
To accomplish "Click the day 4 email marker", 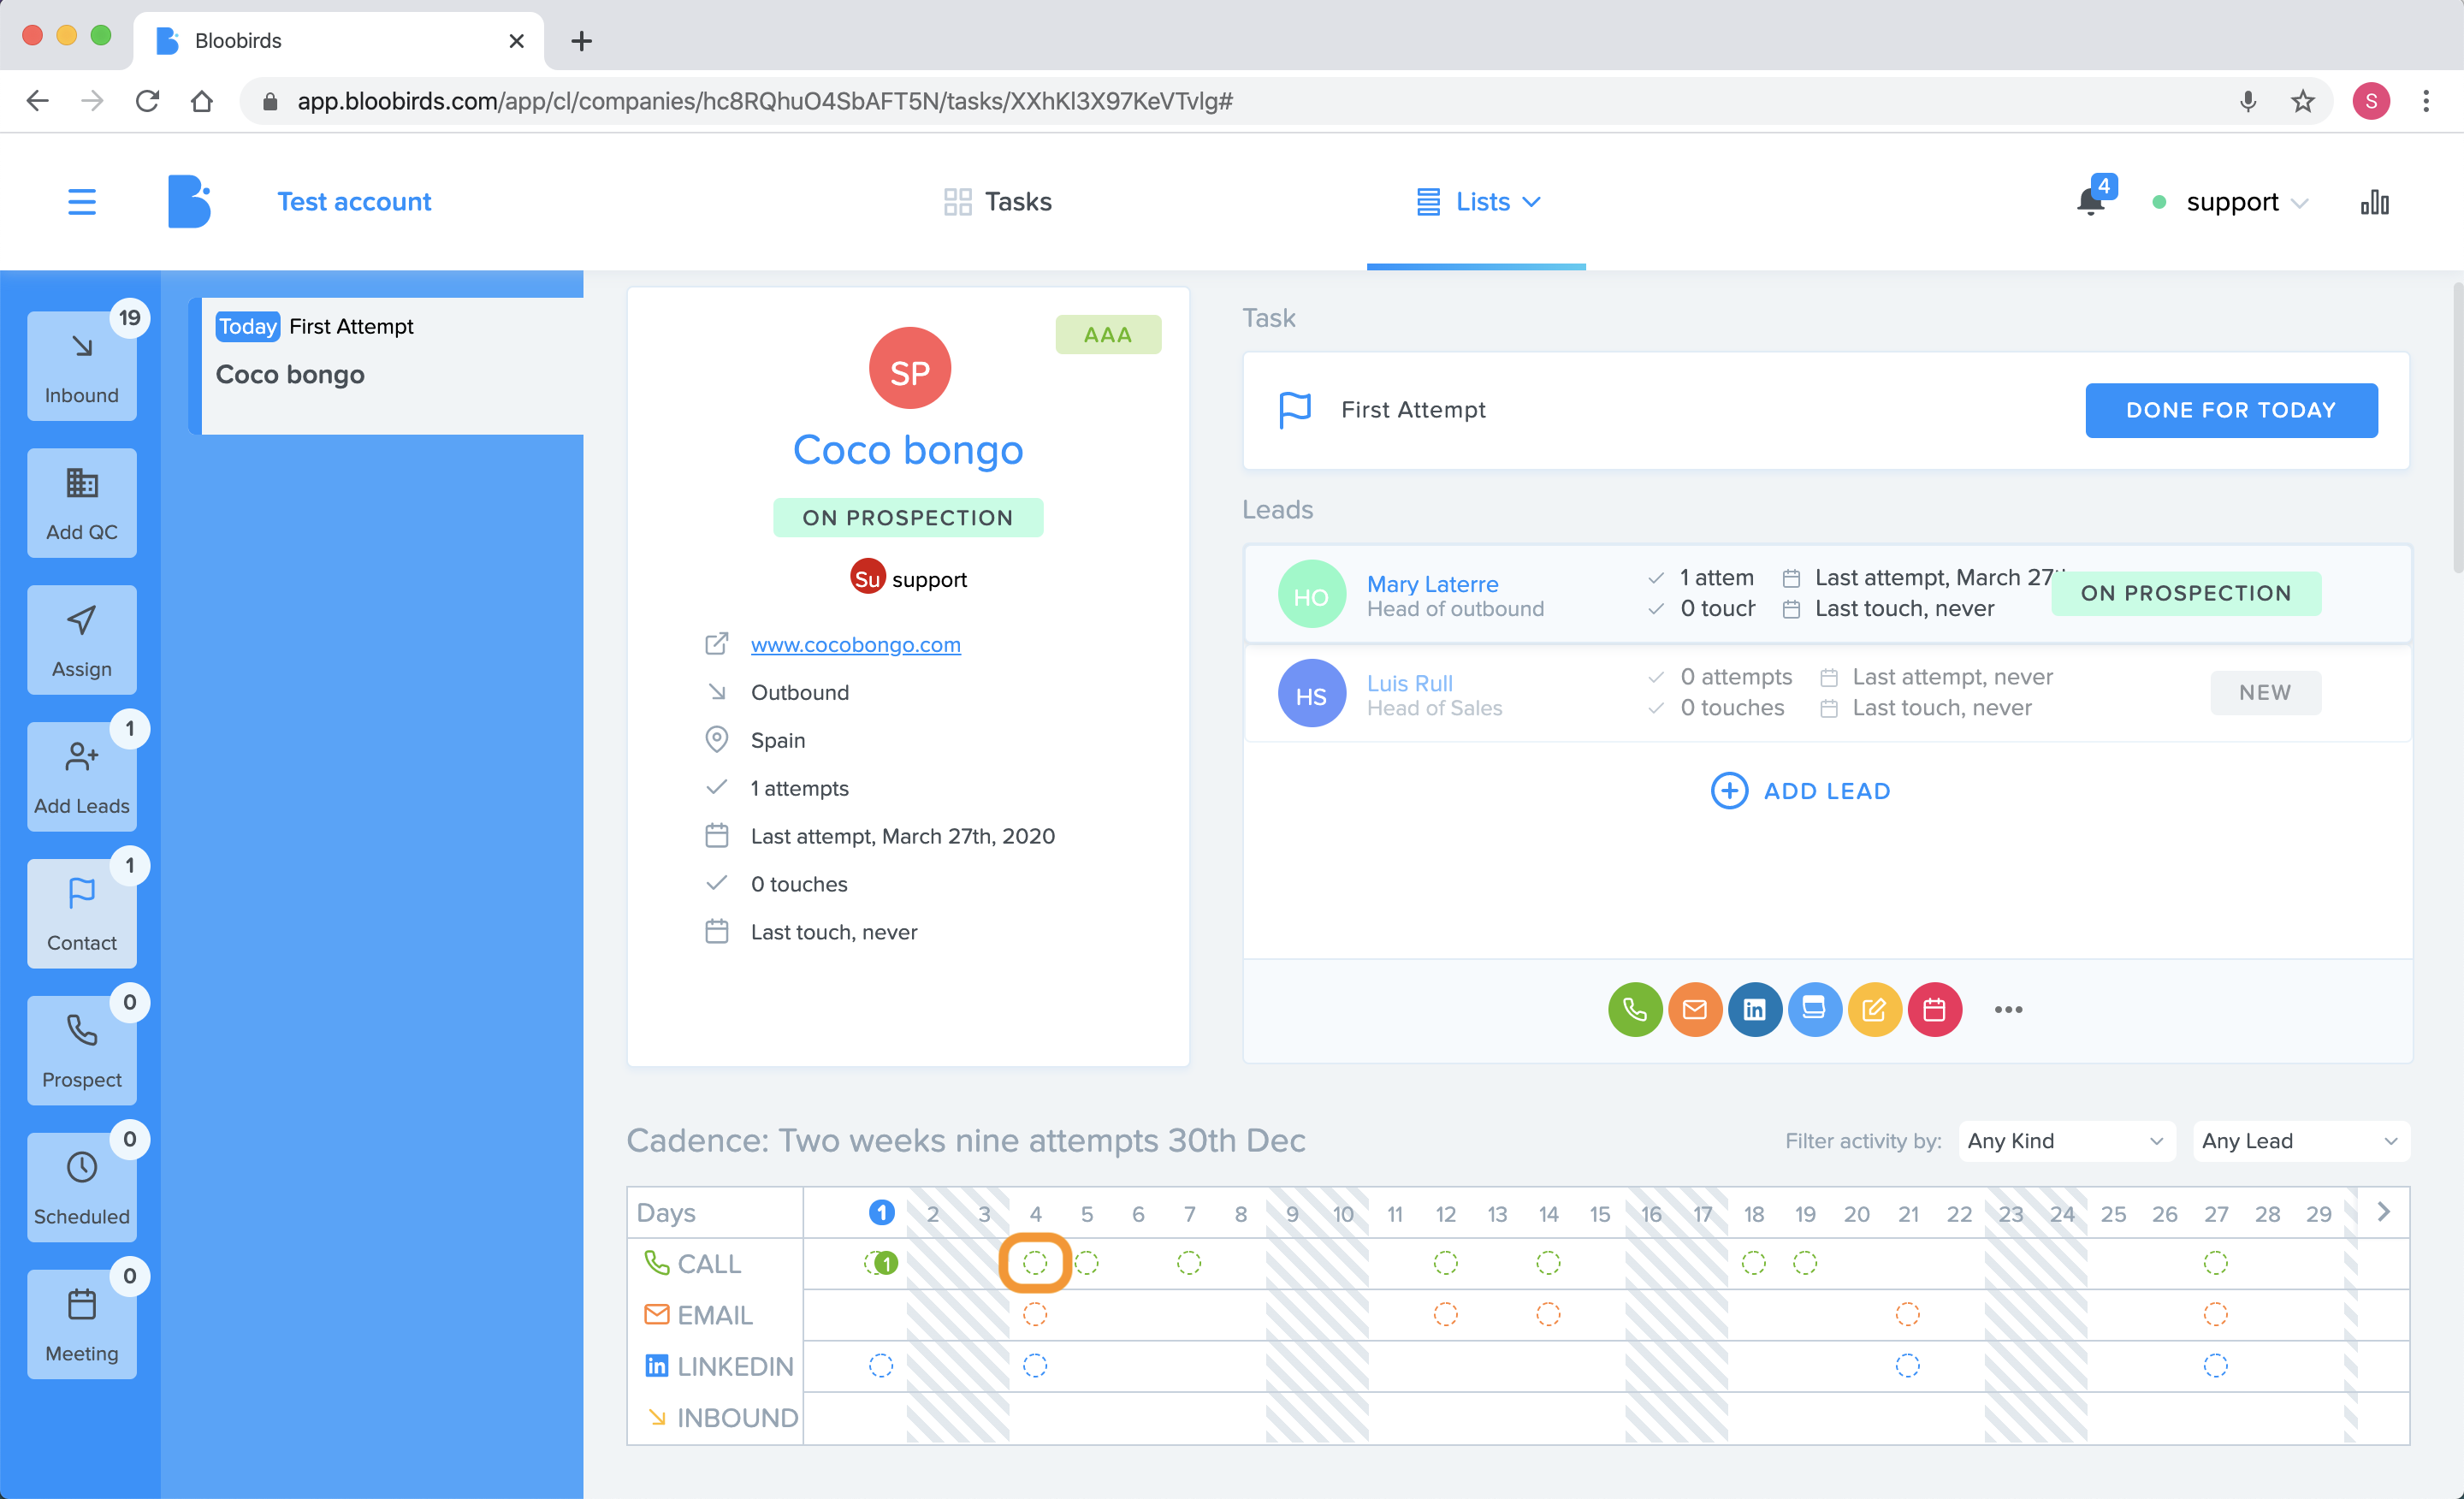I will (1035, 1314).
